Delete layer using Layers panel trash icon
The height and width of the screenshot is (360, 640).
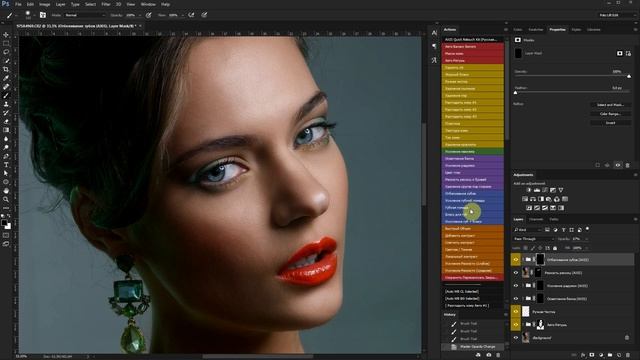[628, 355]
